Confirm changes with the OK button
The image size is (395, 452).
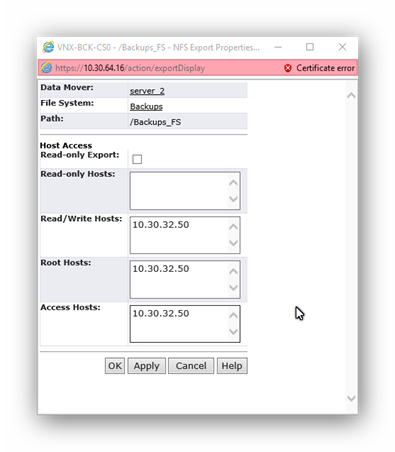click(115, 366)
